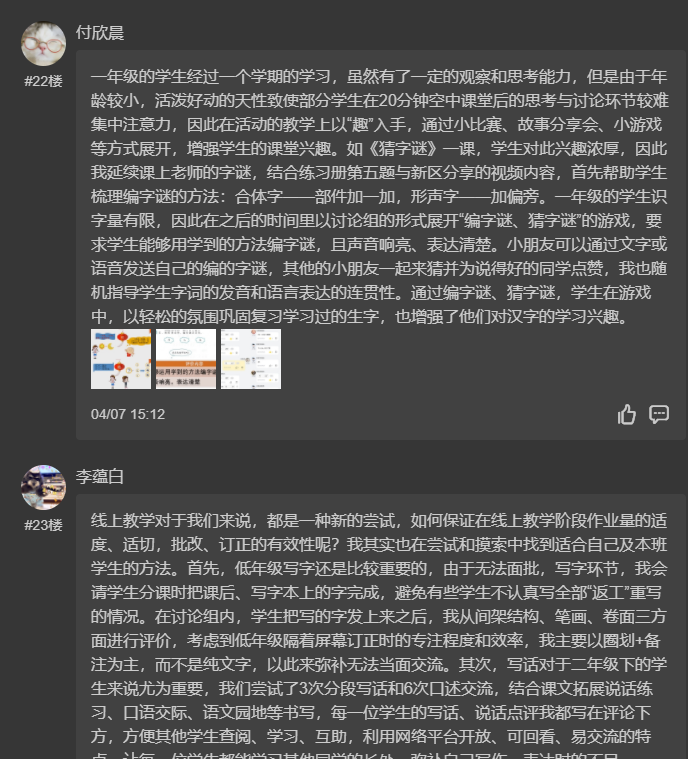Open third attached chat screenshot thumbnail
The image size is (688, 759).
click(251, 359)
